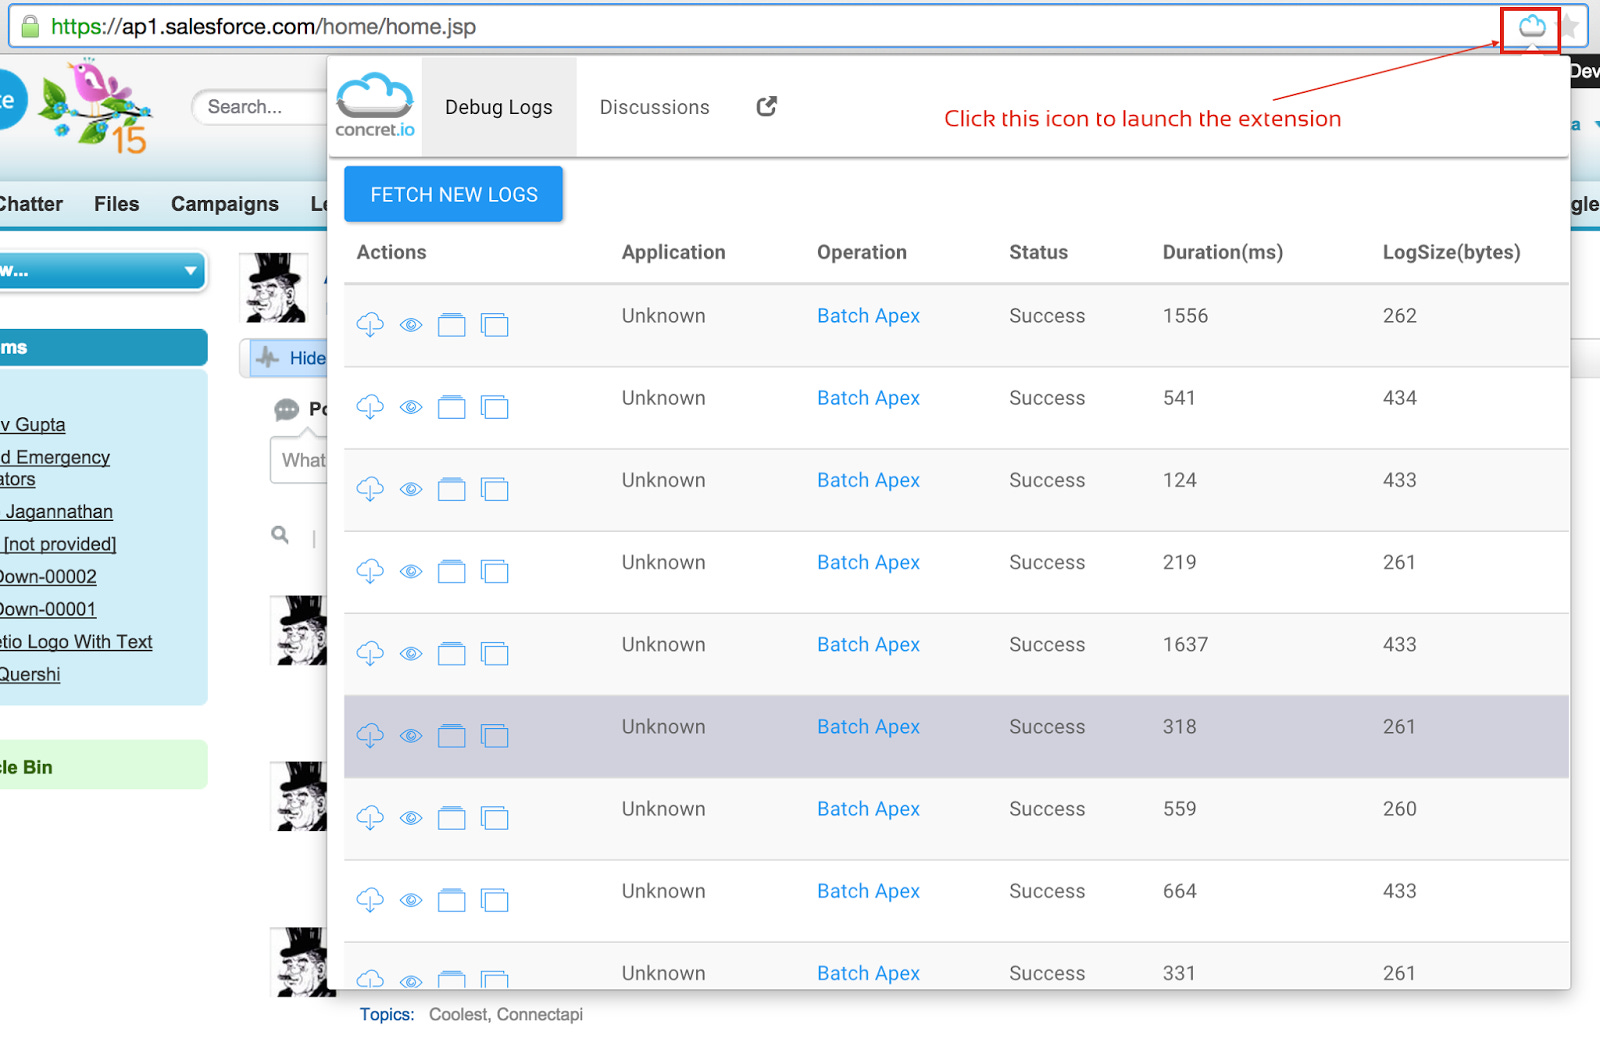Open log in new window icon for 318 ms row
This screenshot has width=1600, height=1039.
[x=495, y=736]
